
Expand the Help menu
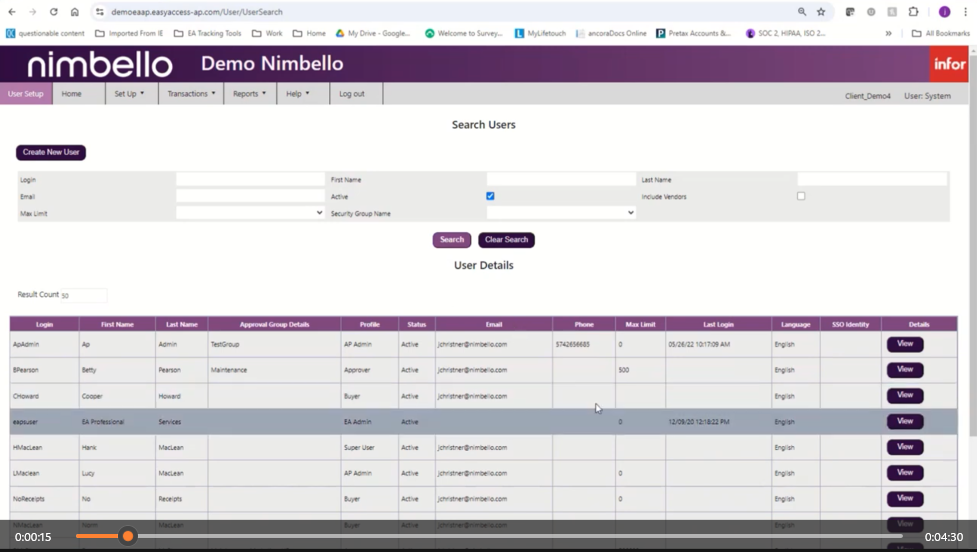pyautogui.click(x=298, y=93)
